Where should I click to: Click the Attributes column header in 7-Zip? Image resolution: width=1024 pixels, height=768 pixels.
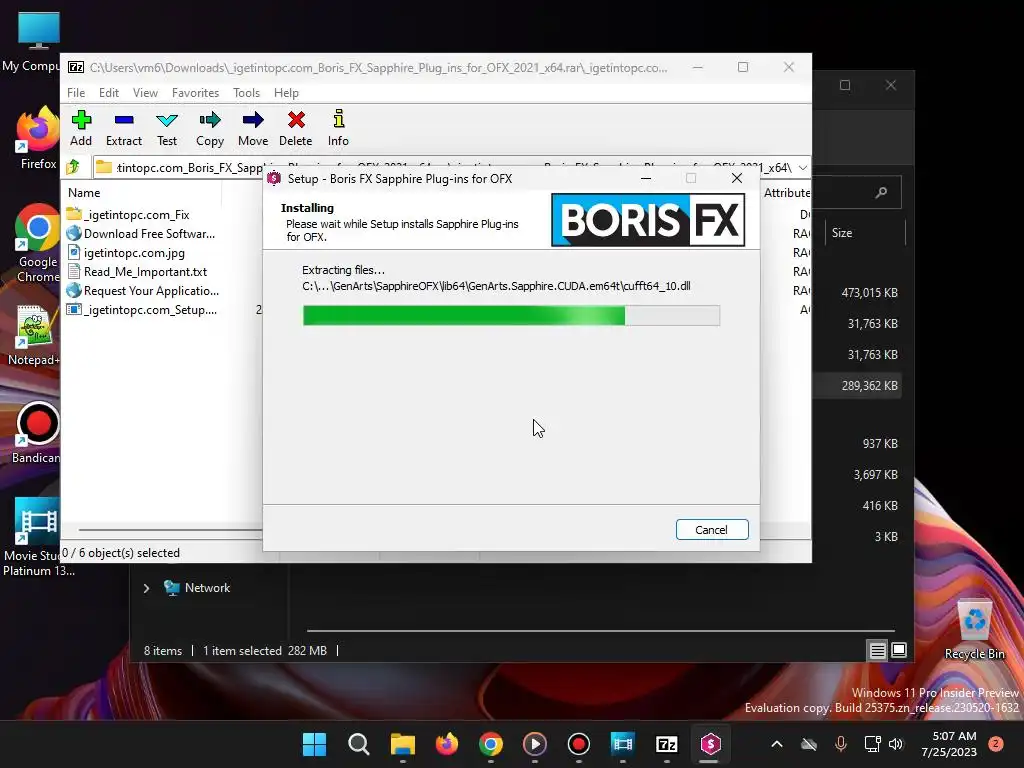coord(787,193)
